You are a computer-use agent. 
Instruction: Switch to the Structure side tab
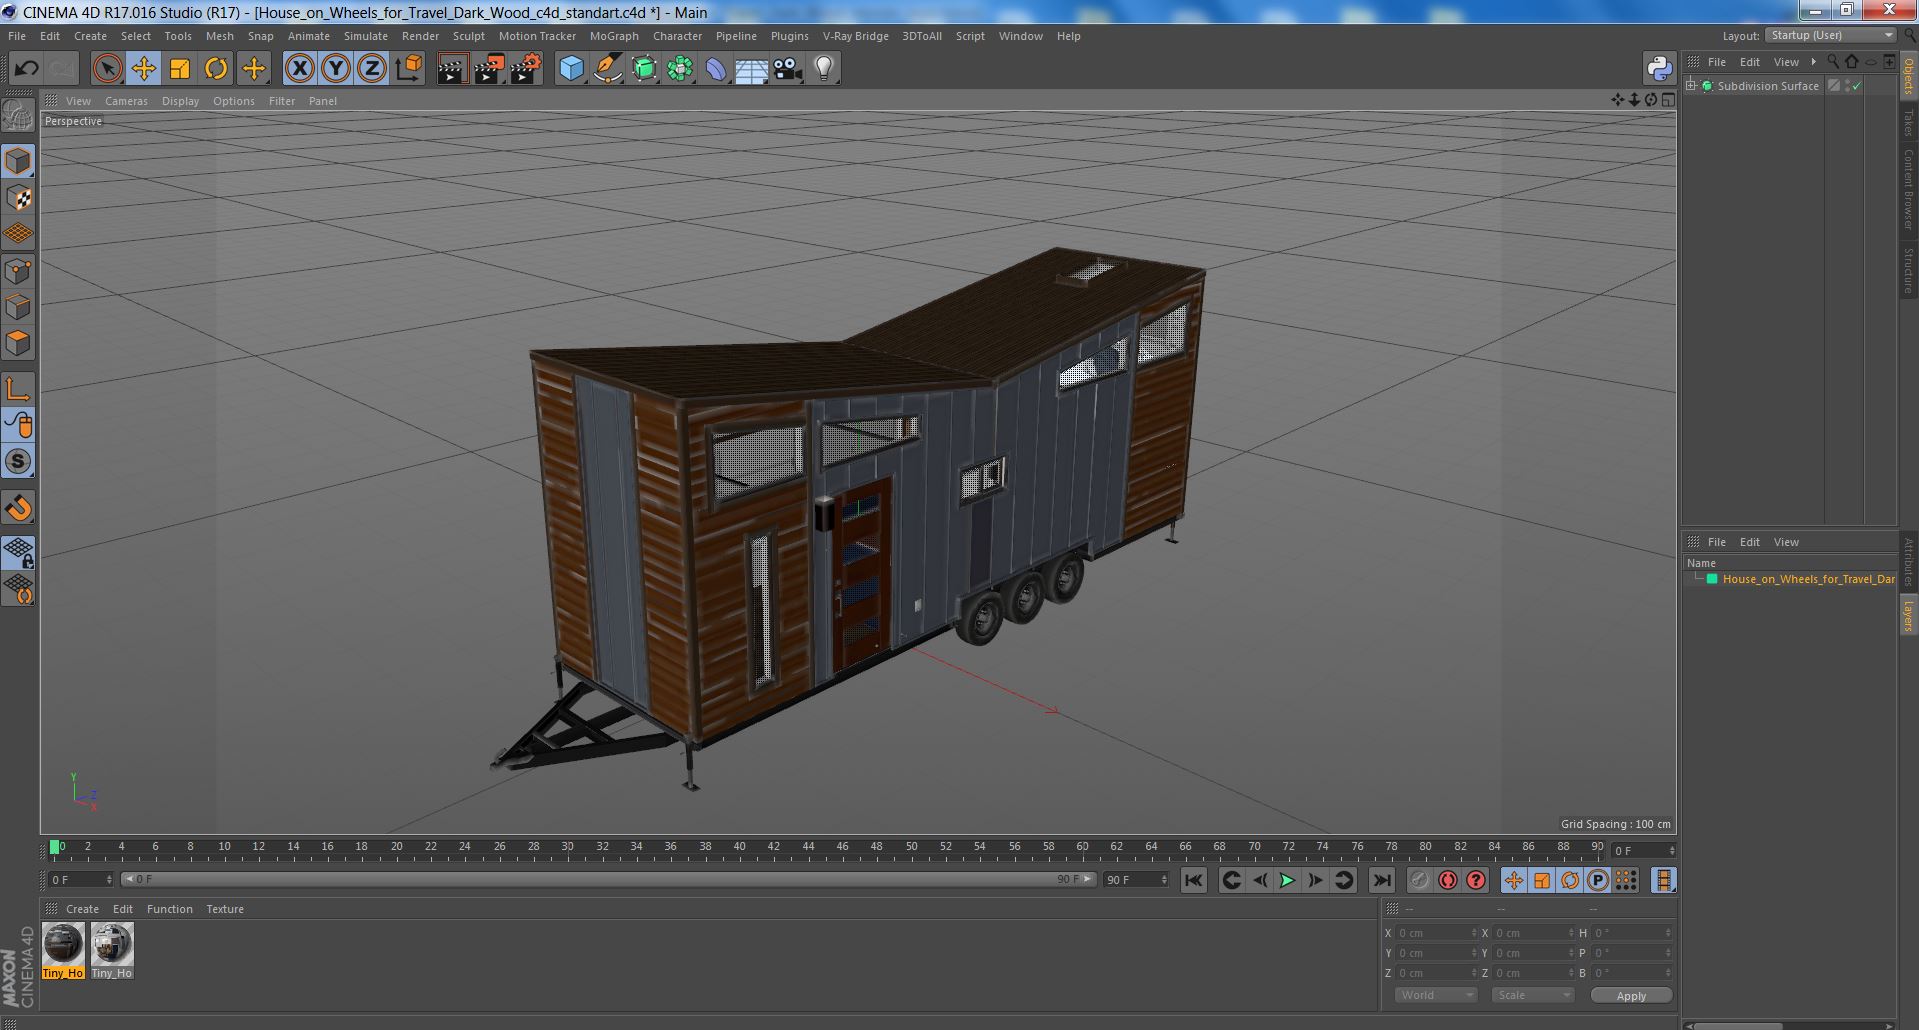(x=1908, y=269)
